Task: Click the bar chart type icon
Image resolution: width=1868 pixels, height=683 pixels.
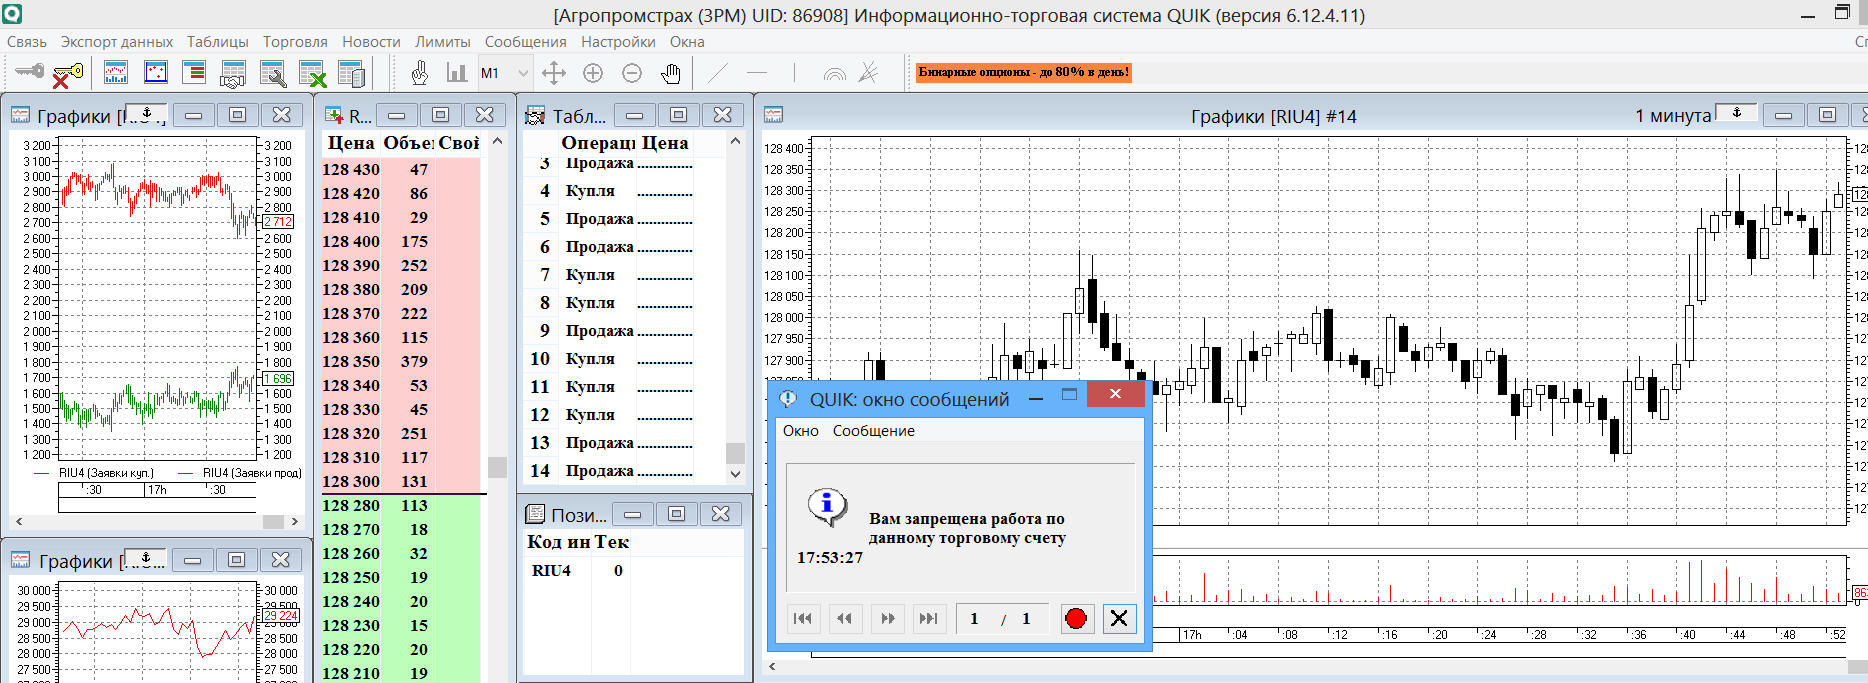Action: (457, 72)
